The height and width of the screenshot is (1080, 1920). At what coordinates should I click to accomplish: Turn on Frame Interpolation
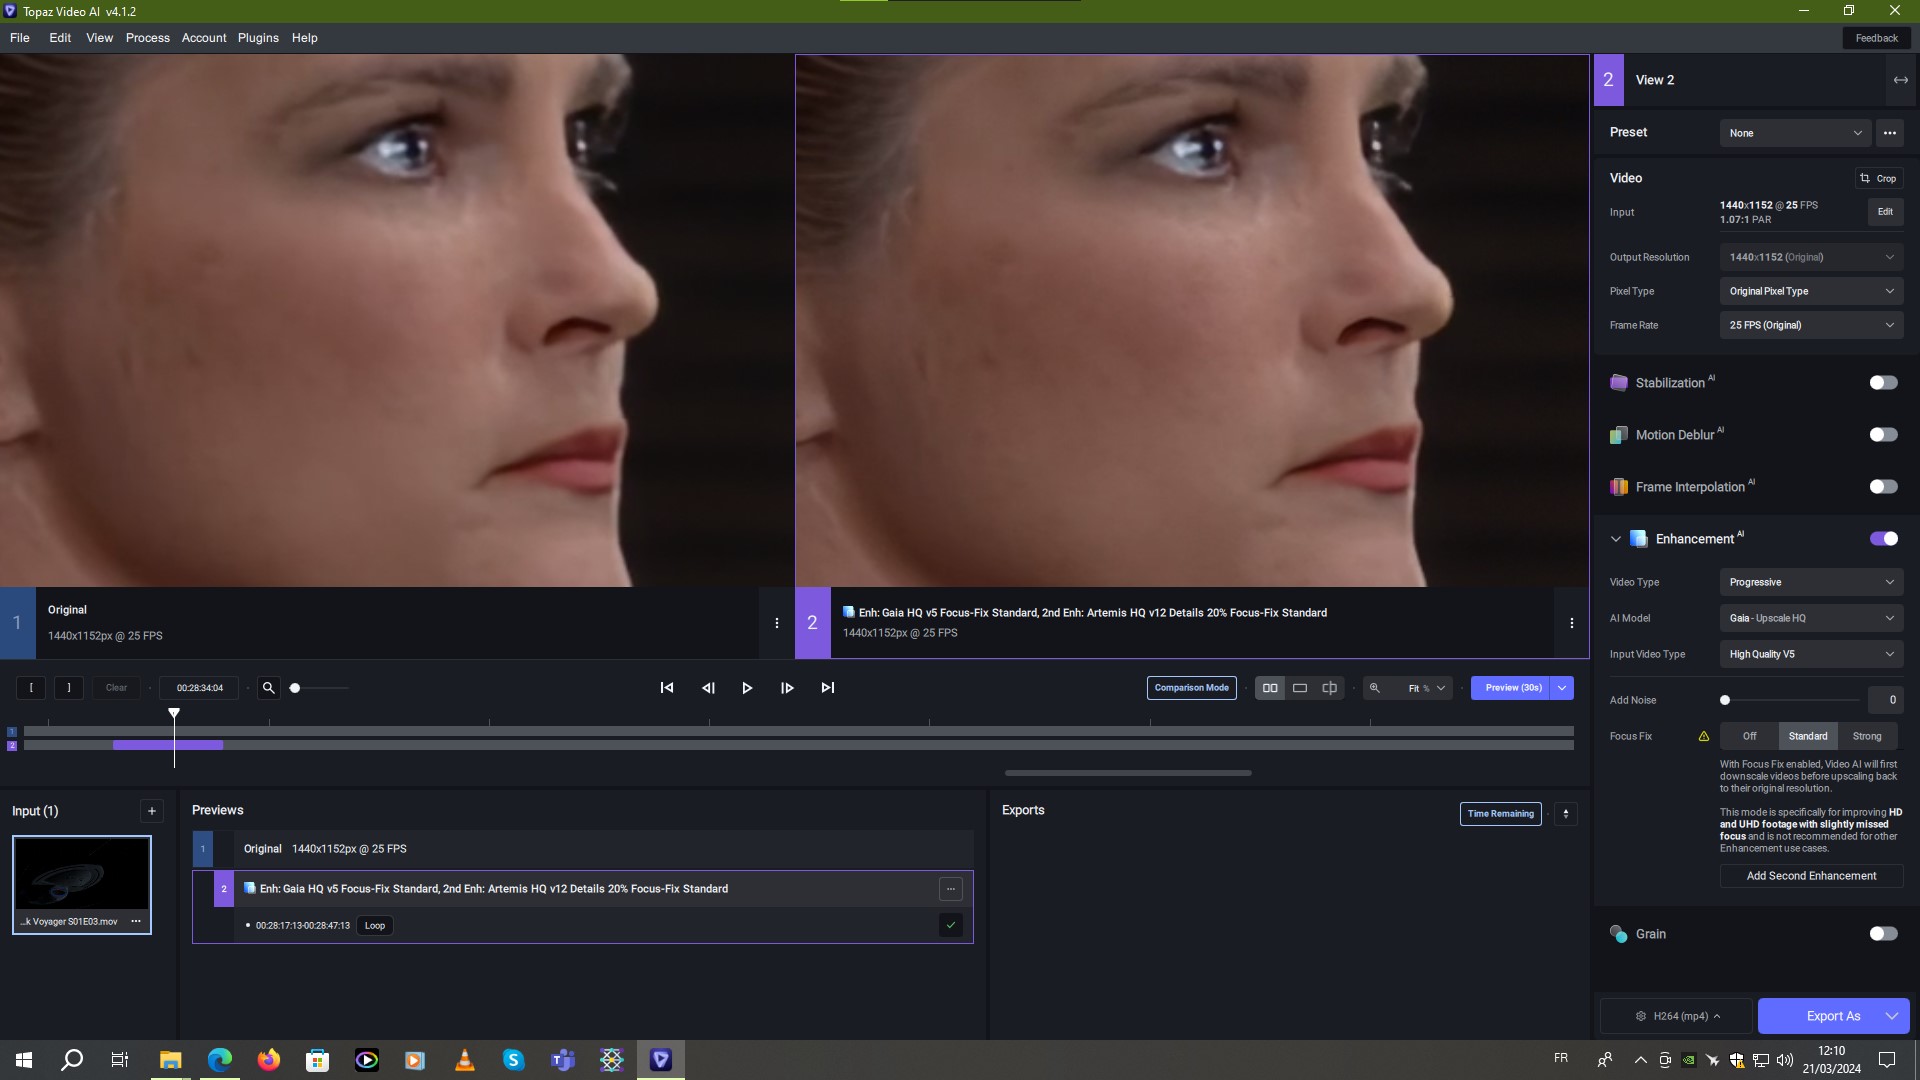point(1883,487)
